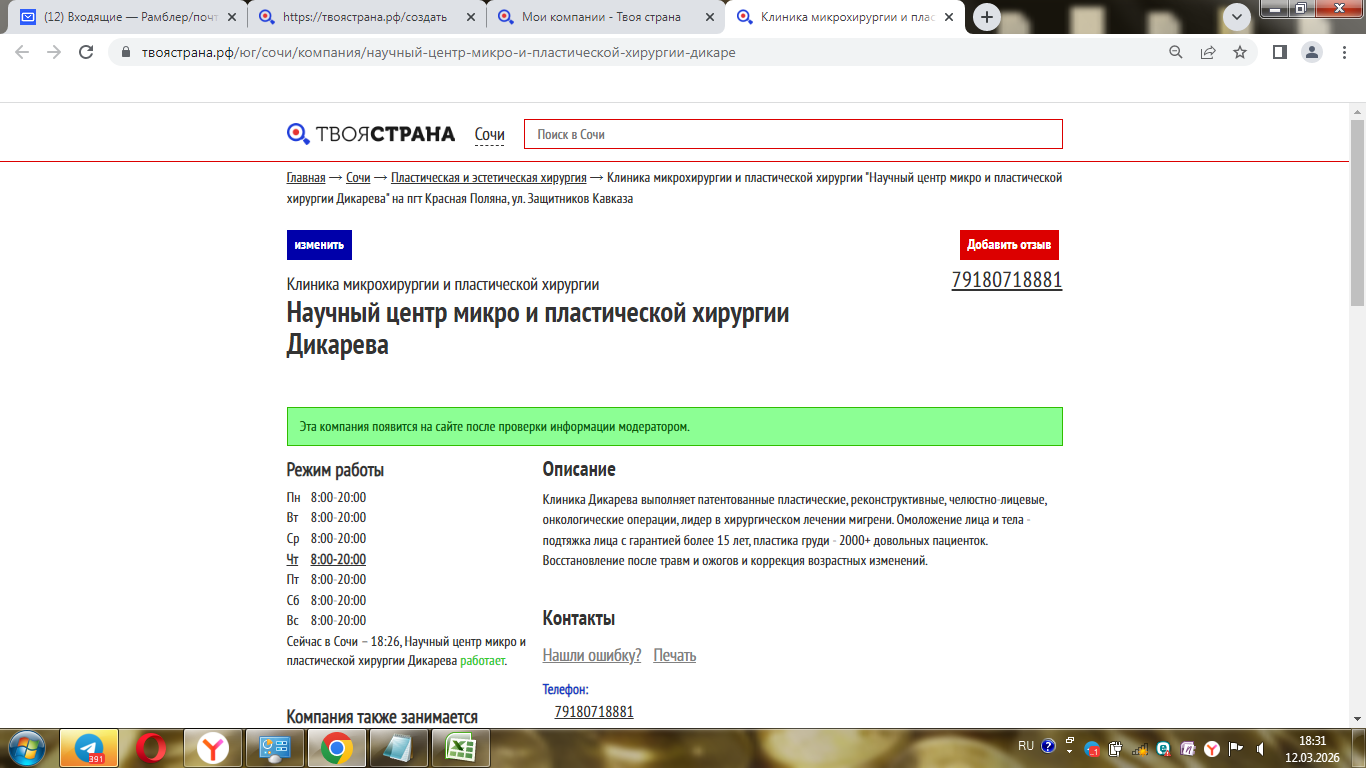Click the page's vertical scrollbar thumb
The width and height of the screenshot is (1366, 768).
pyautogui.click(x=1357, y=212)
